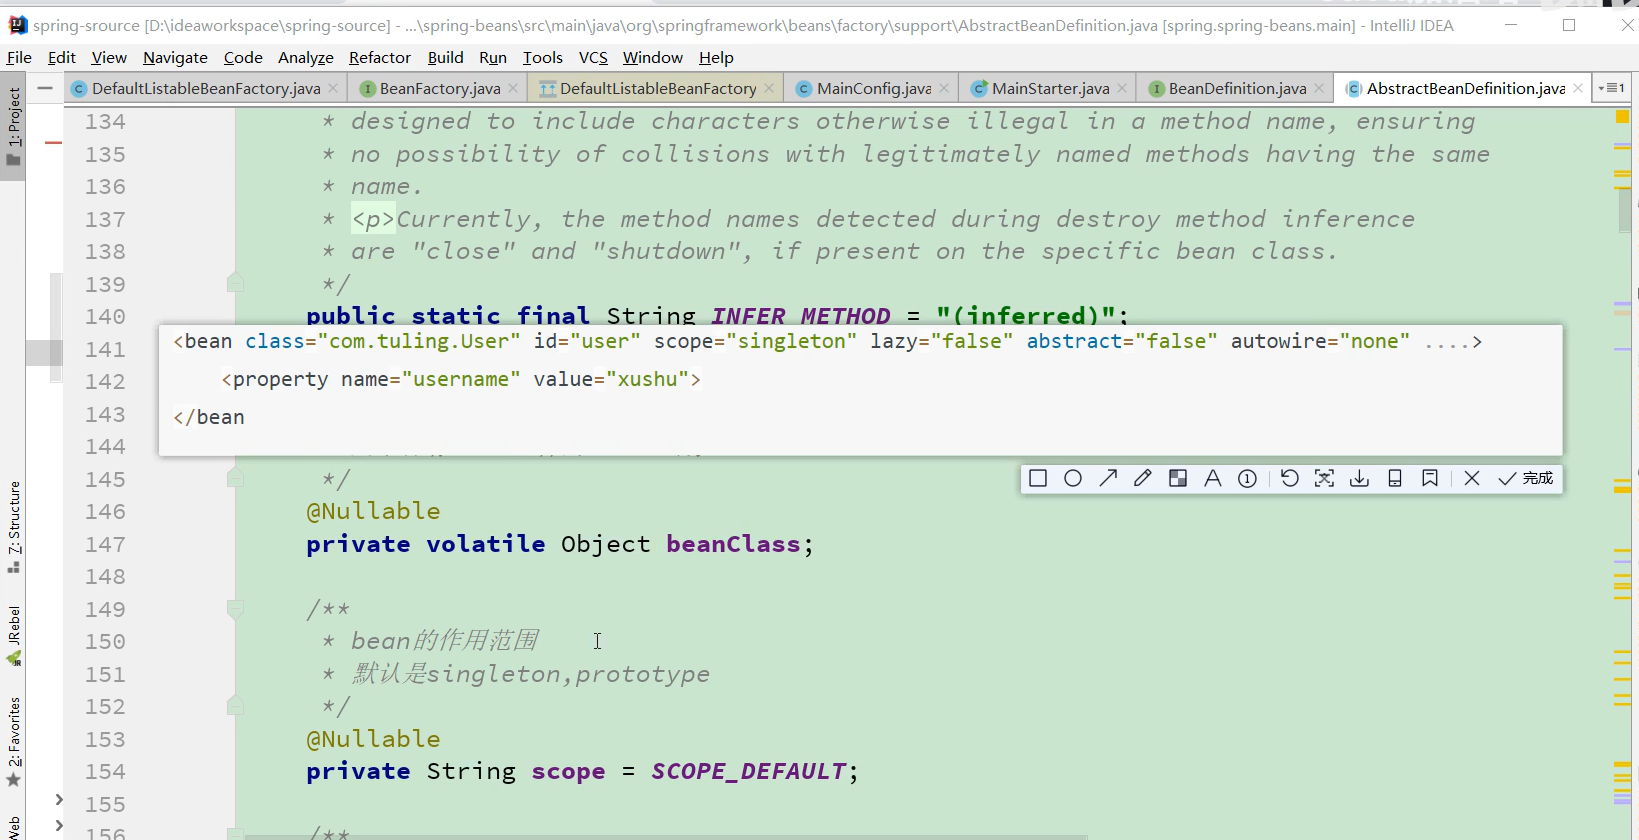Image resolution: width=1639 pixels, height=840 pixels.
Task: Click the hide tool window dash button
Action: [x=45, y=88]
